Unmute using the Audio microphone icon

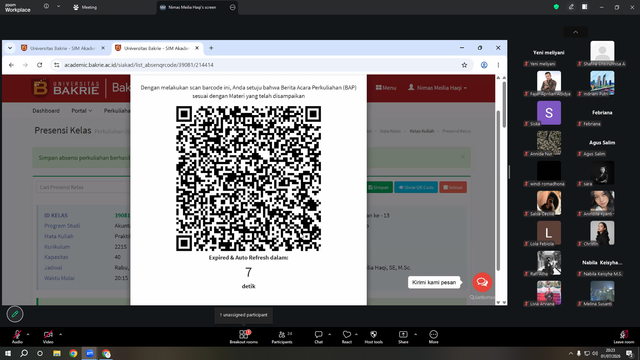pyautogui.click(x=17, y=334)
